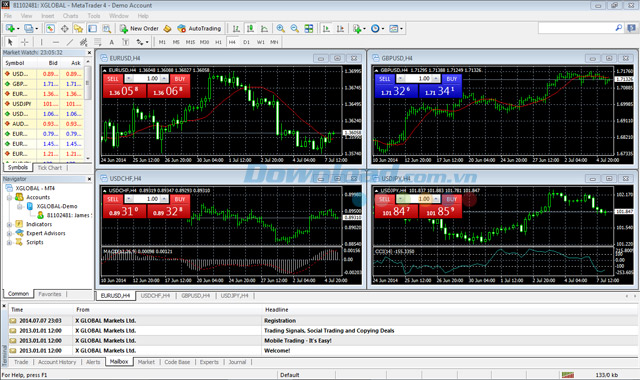This screenshot has height=380, width=640.
Task: Toggle the Terminal window icon
Action: (93, 29)
